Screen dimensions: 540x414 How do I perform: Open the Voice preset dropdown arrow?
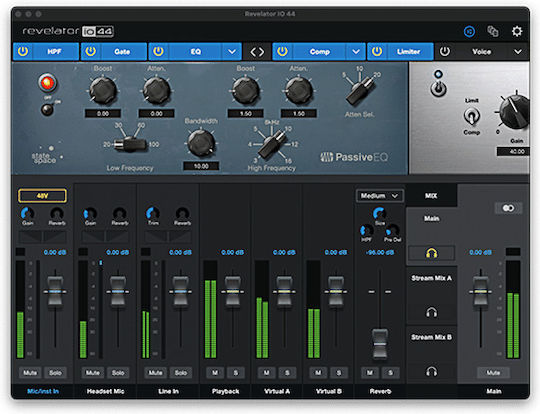pyautogui.click(x=518, y=52)
